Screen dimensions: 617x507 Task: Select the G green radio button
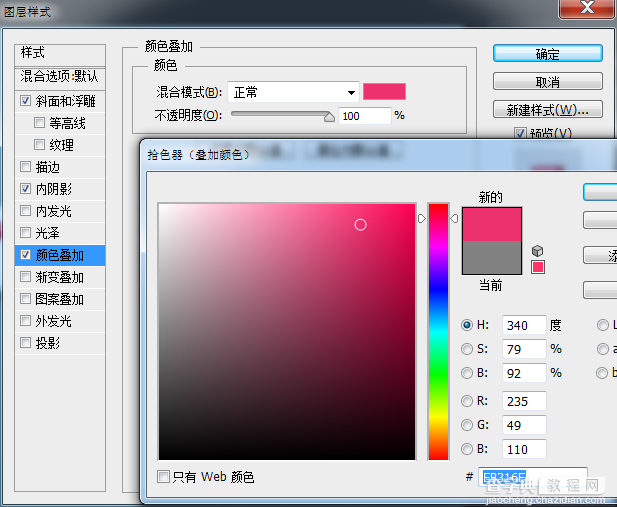pyautogui.click(x=467, y=425)
